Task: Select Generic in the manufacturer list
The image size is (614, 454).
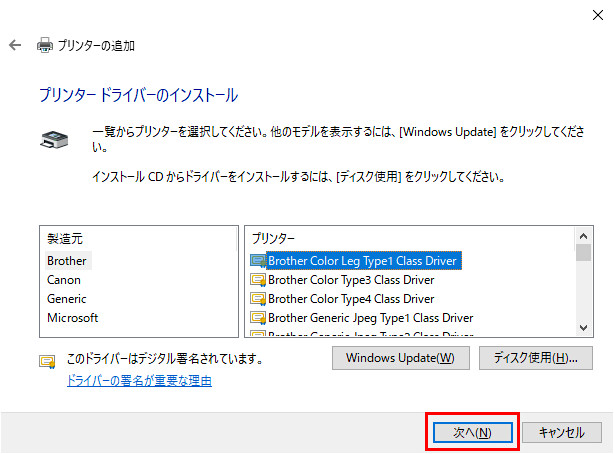Action: point(67,299)
